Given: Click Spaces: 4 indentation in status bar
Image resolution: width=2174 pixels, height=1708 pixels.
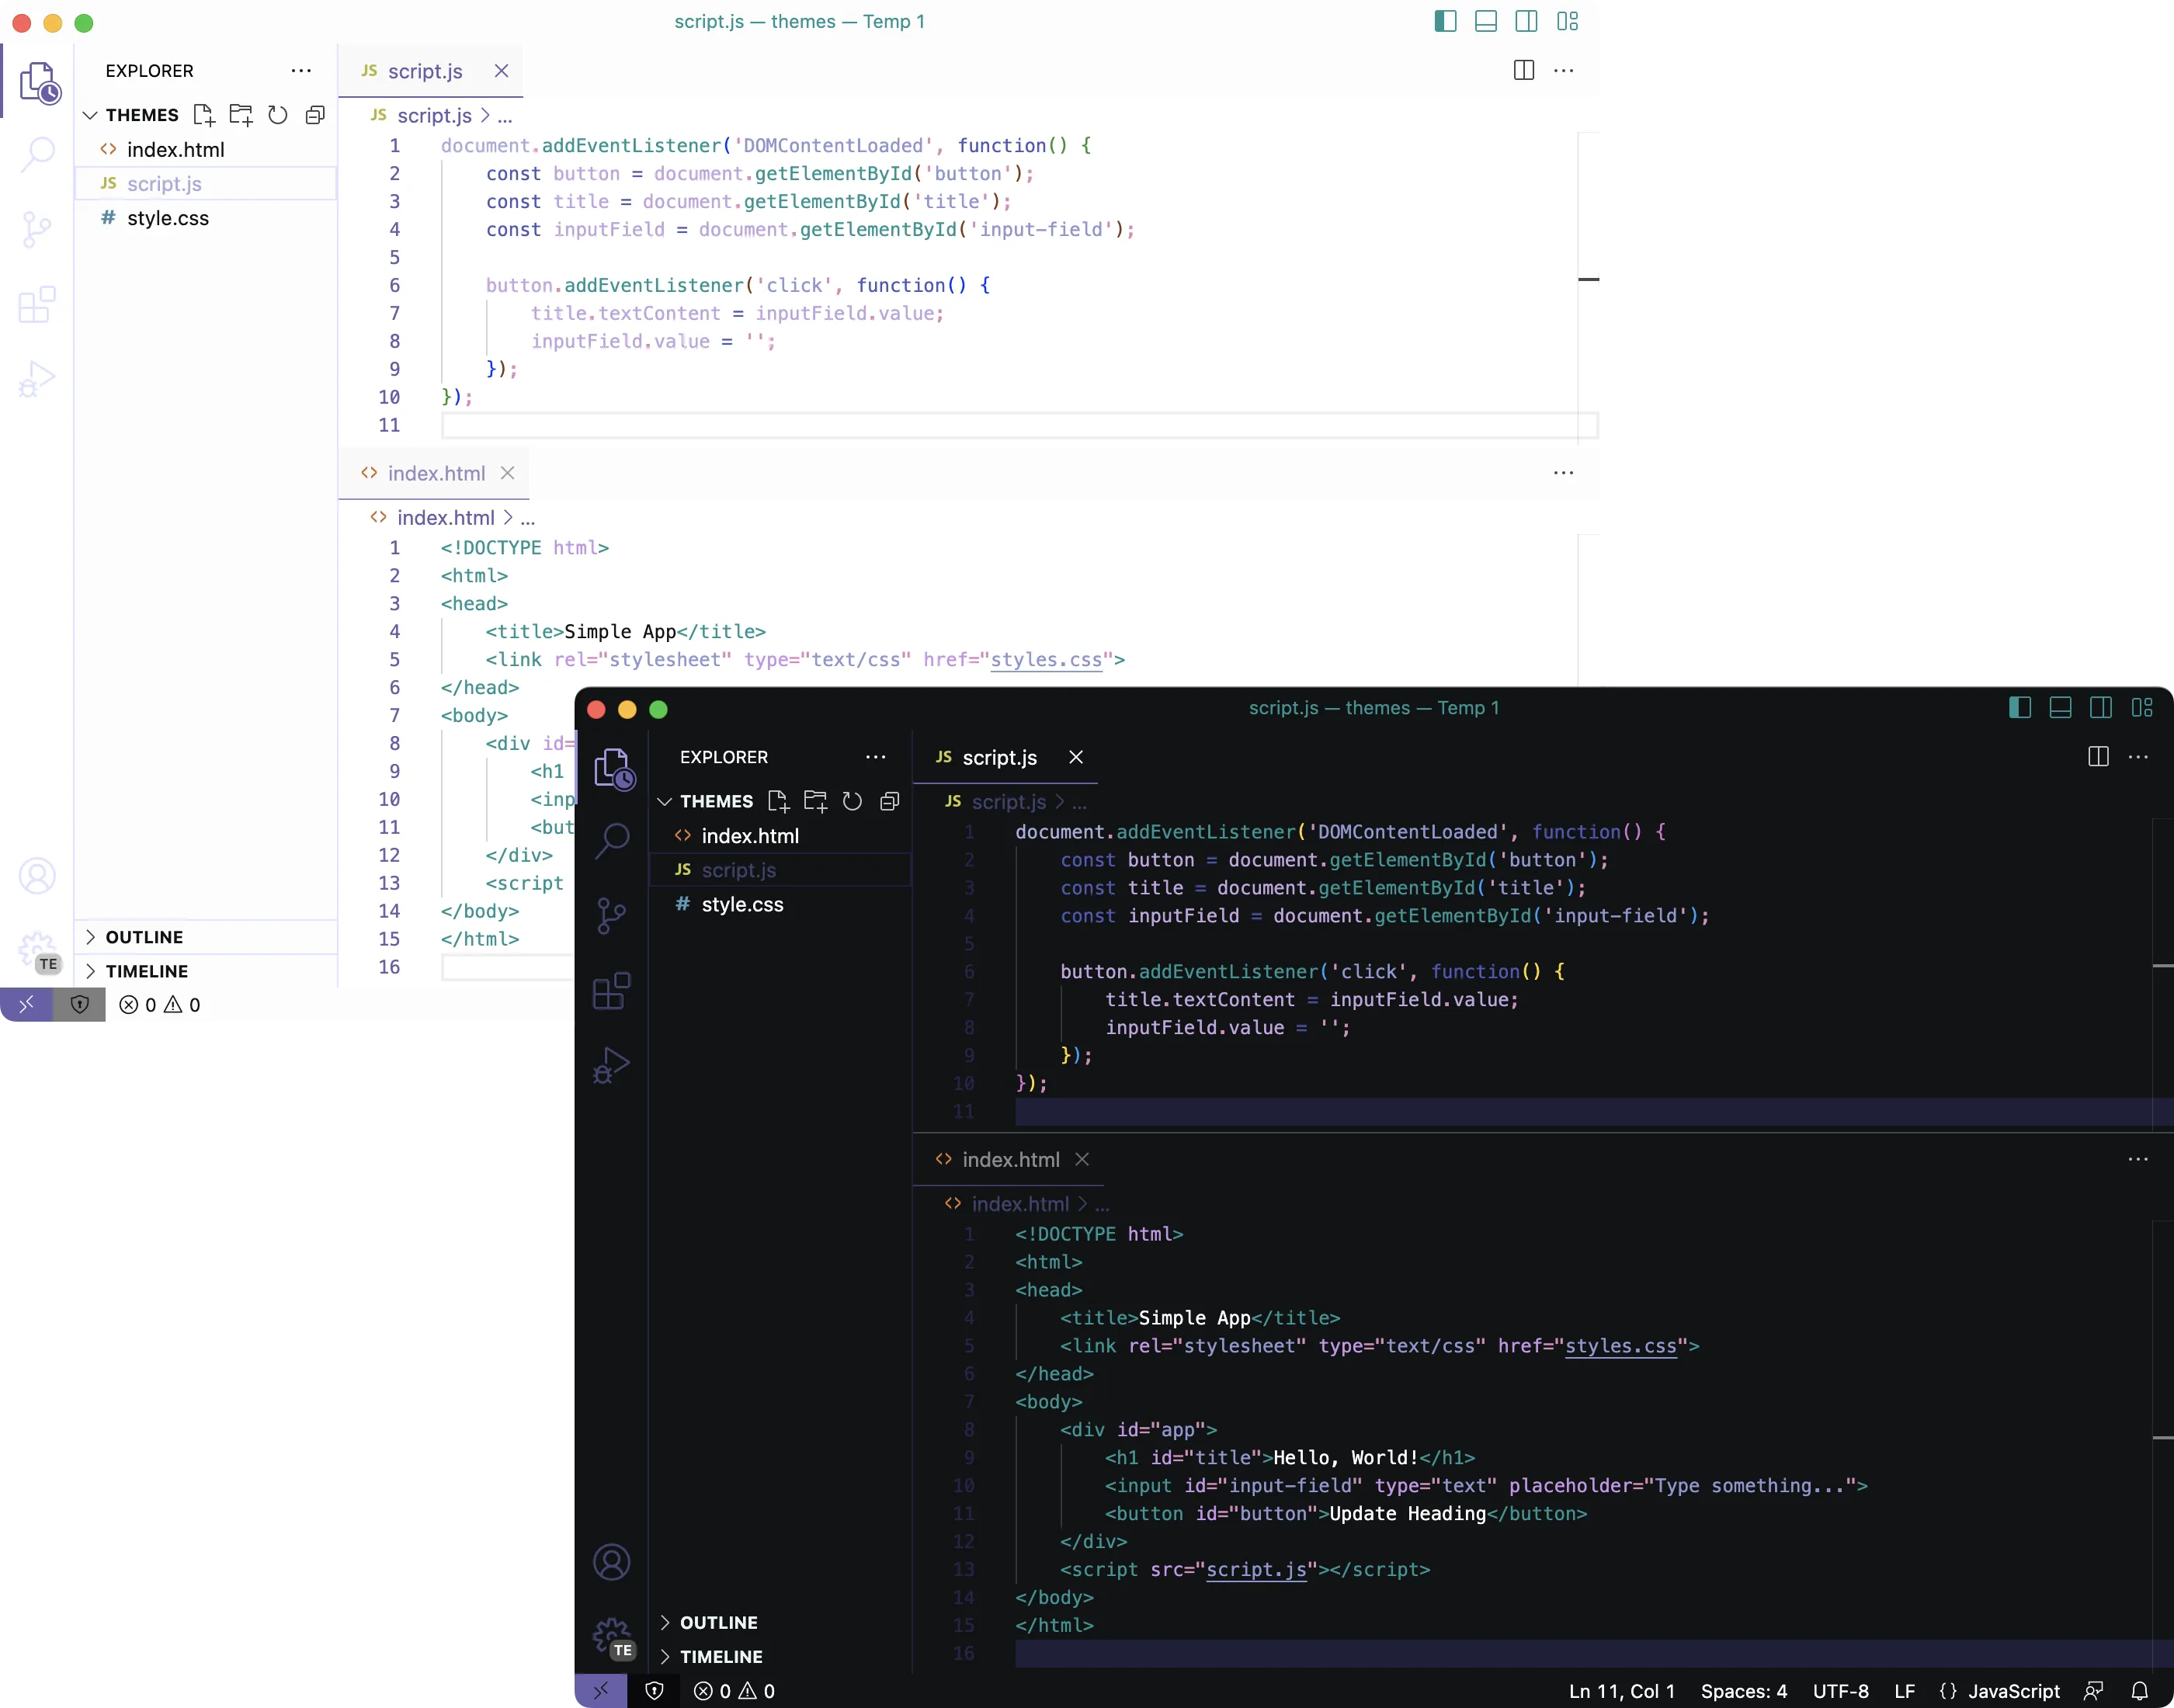Looking at the screenshot, I should (1743, 1691).
